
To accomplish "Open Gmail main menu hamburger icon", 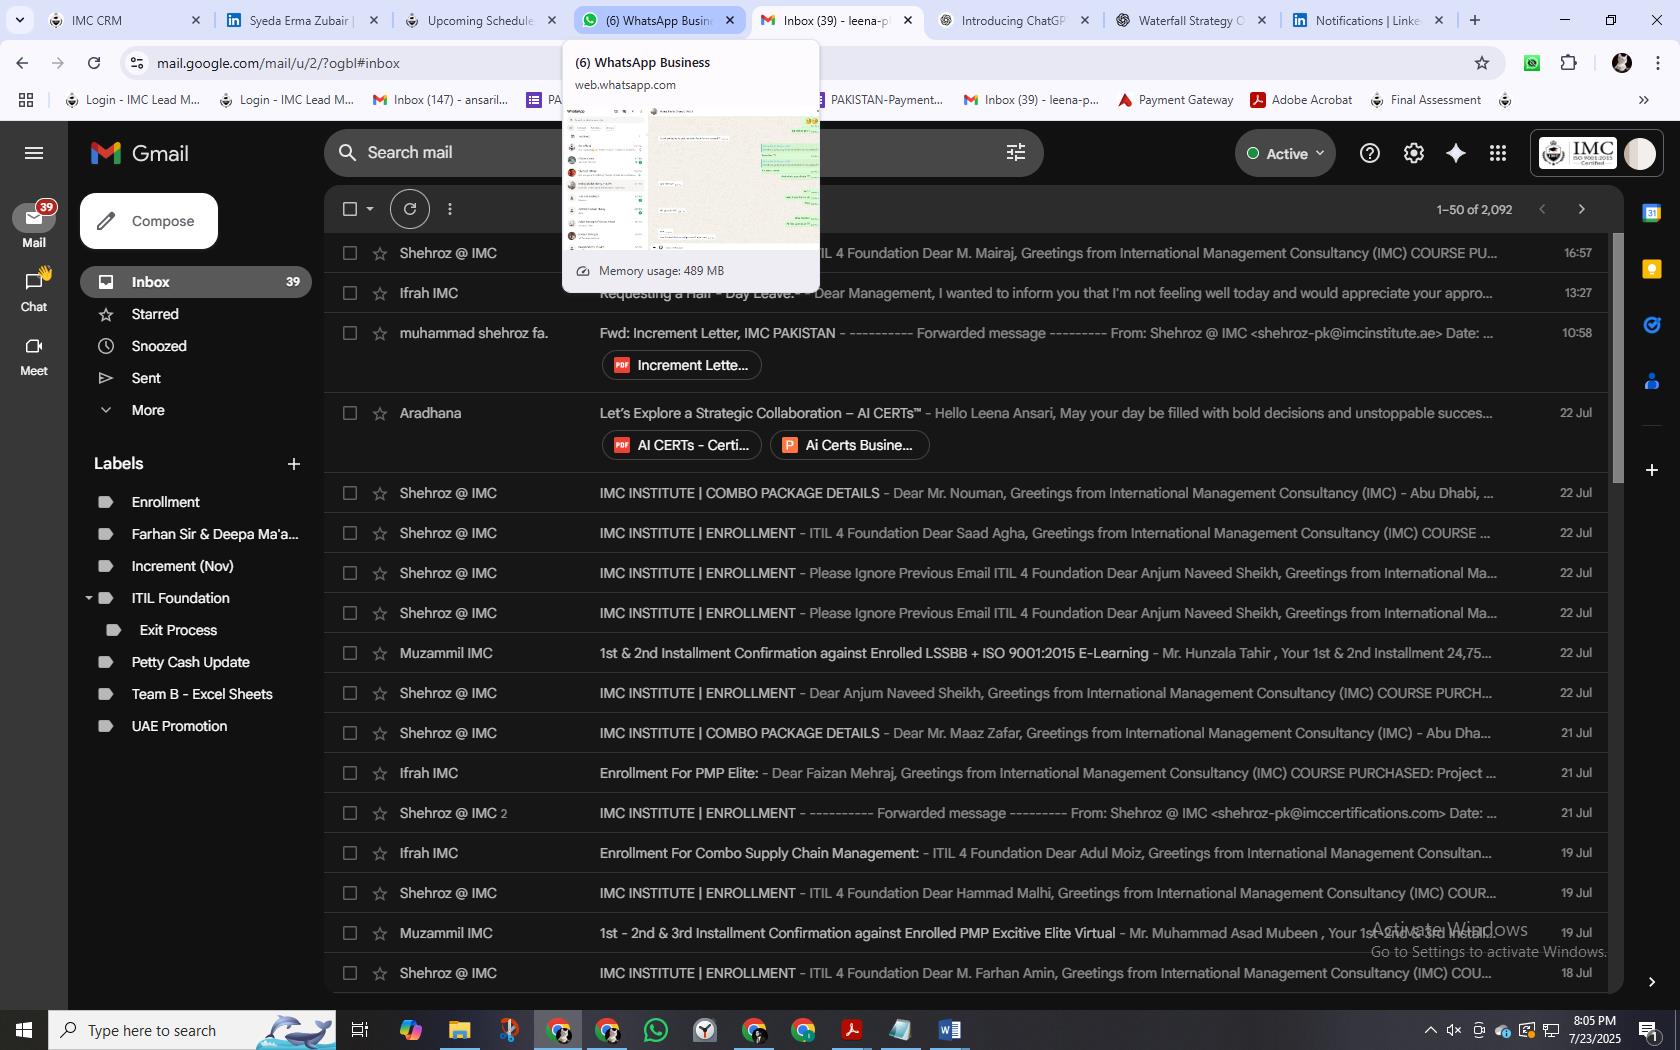I will click(34, 153).
